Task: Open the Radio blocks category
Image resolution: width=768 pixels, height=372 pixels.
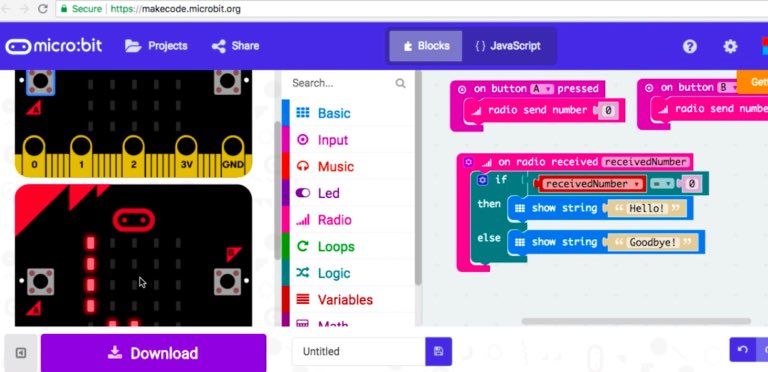Action: pos(348,220)
